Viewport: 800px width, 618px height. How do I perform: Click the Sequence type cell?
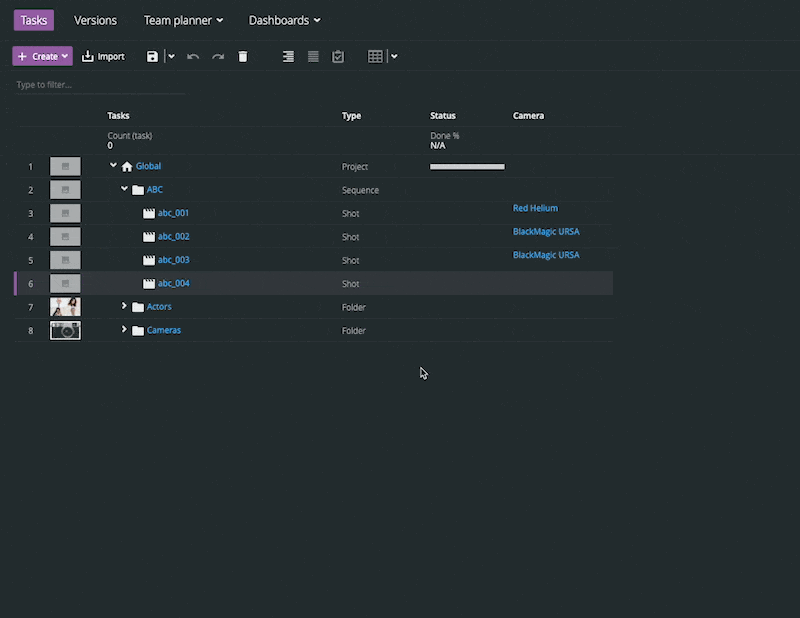point(360,190)
